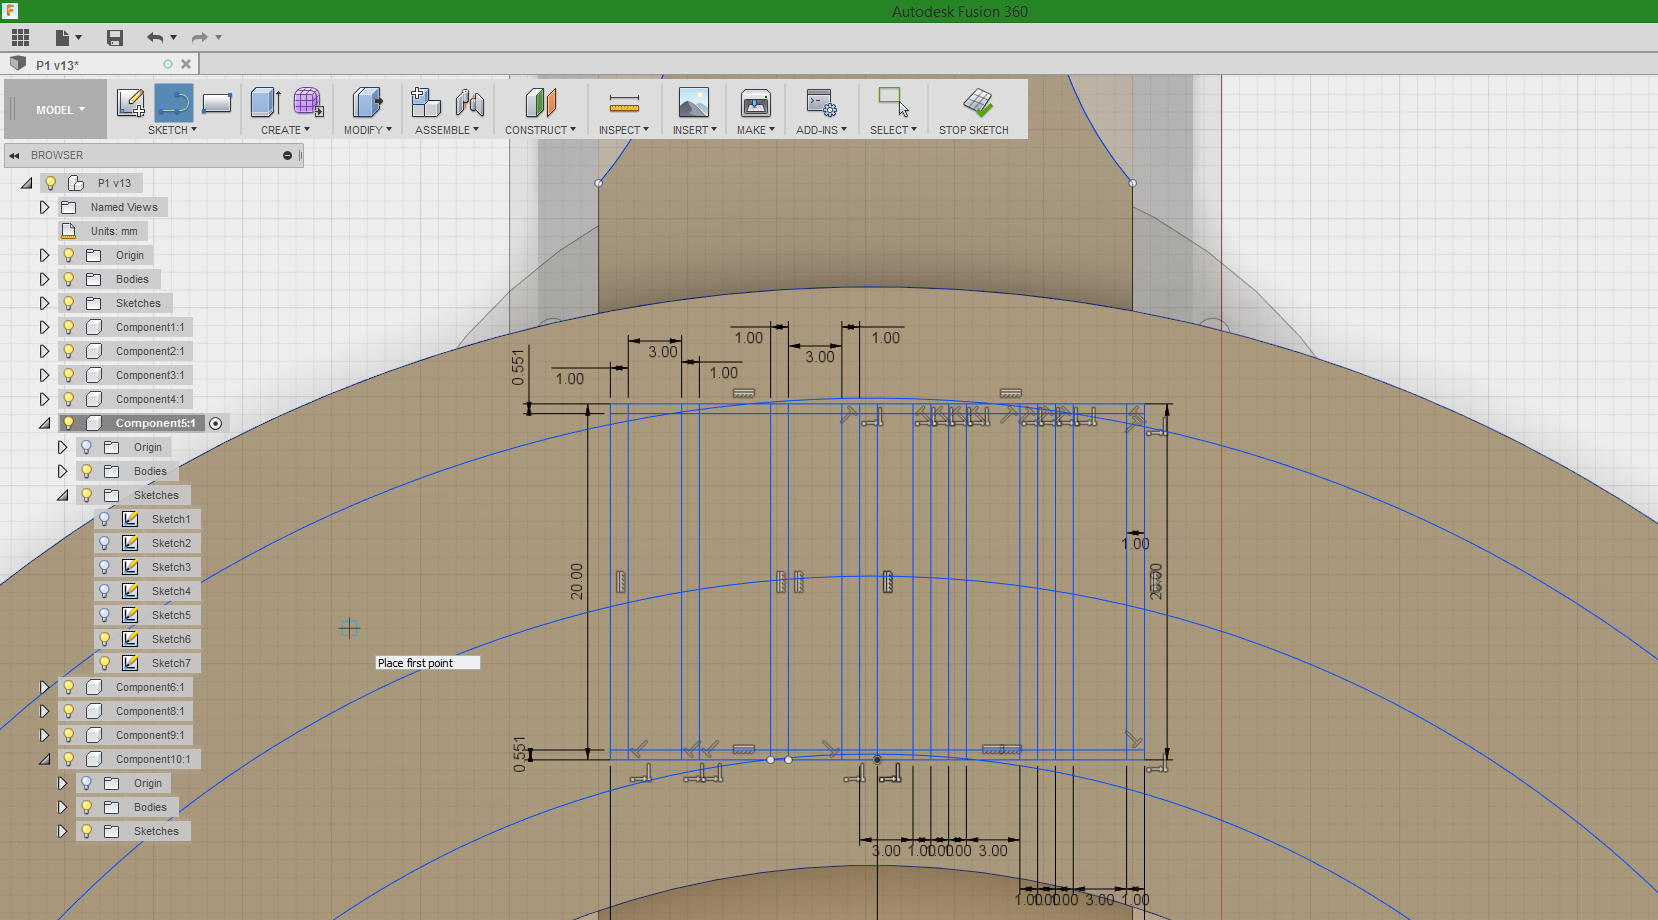Toggle visibility bulb for Bodies under P1

pos(68,279)
